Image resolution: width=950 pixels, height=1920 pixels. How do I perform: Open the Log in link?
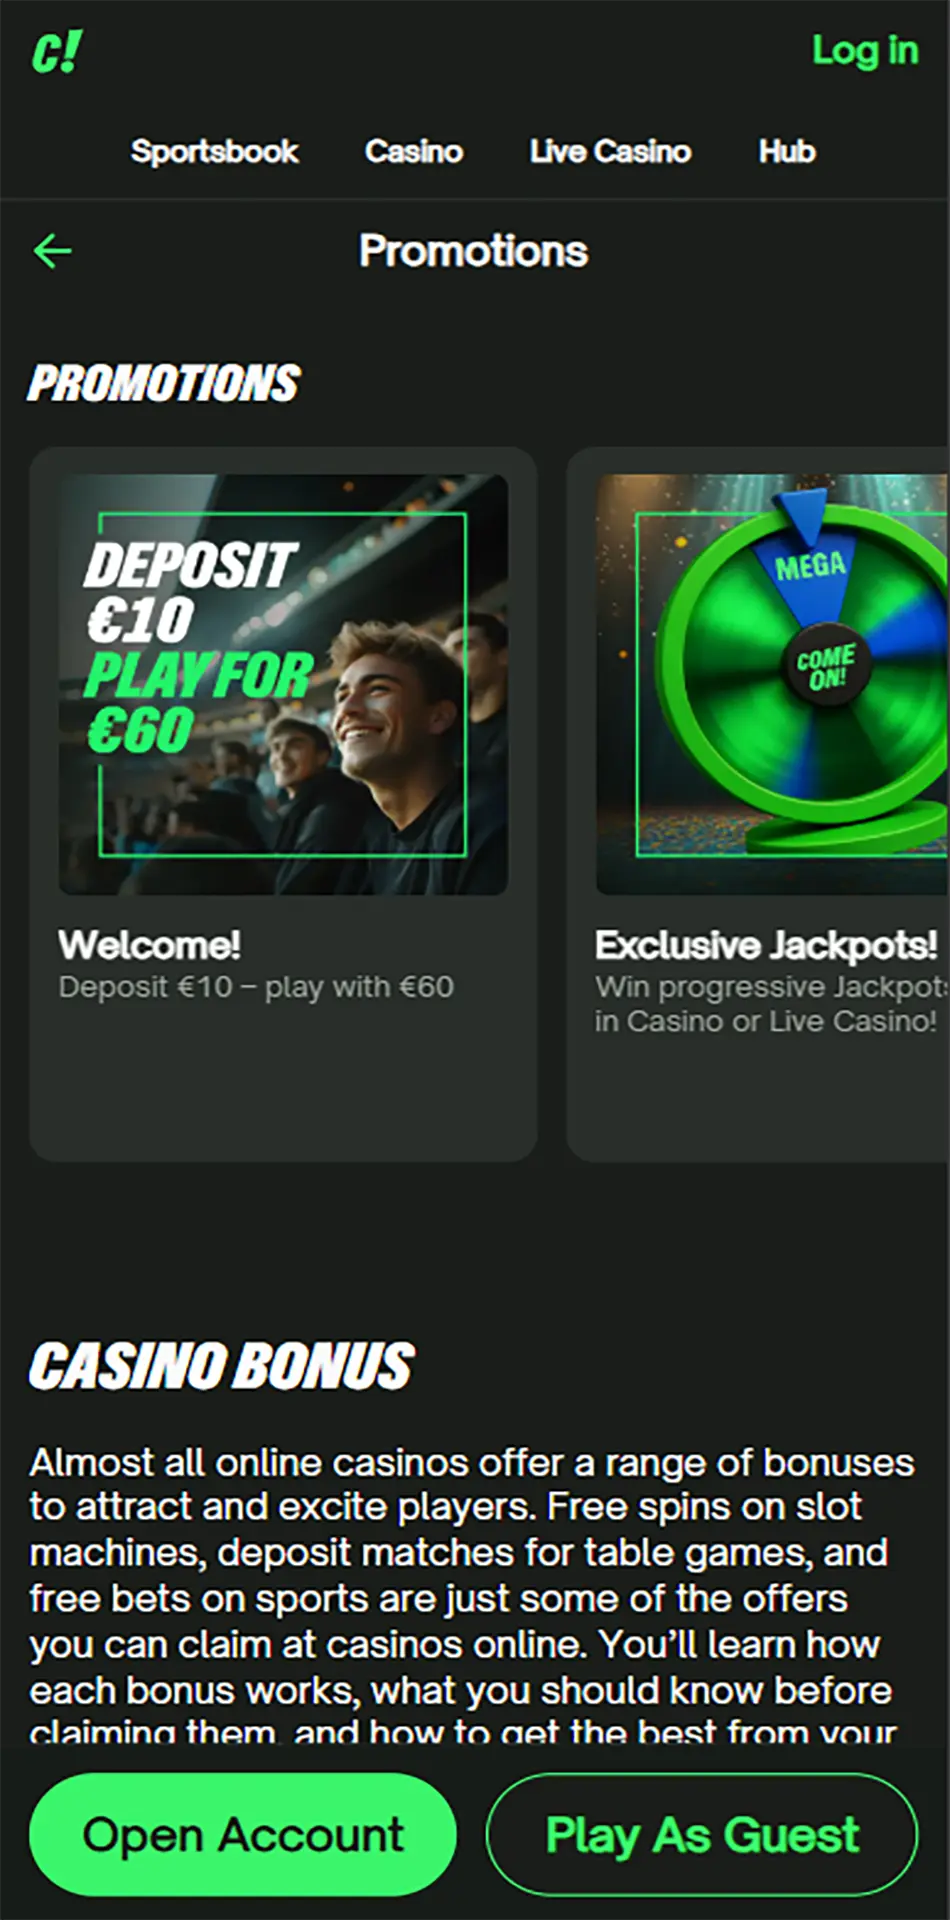(865, 50)
